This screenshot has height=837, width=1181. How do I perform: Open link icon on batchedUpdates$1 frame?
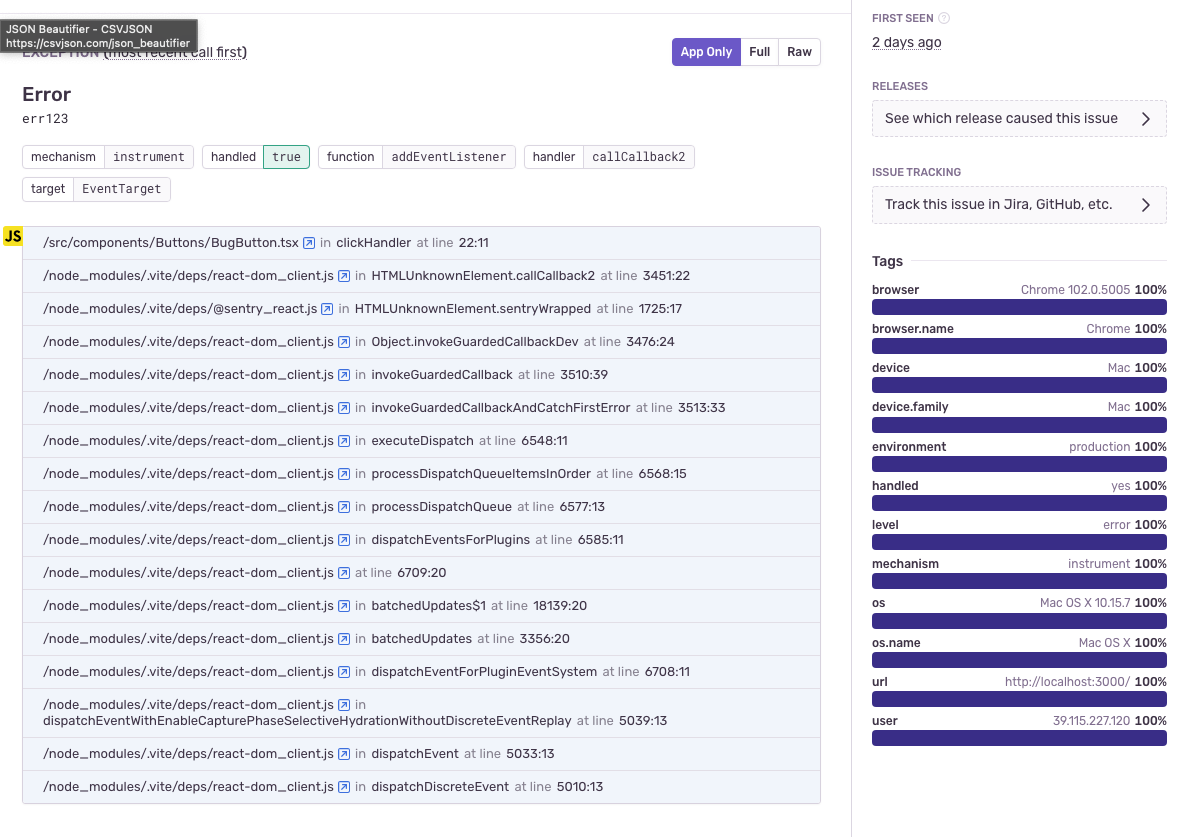(x=344, y=606)
